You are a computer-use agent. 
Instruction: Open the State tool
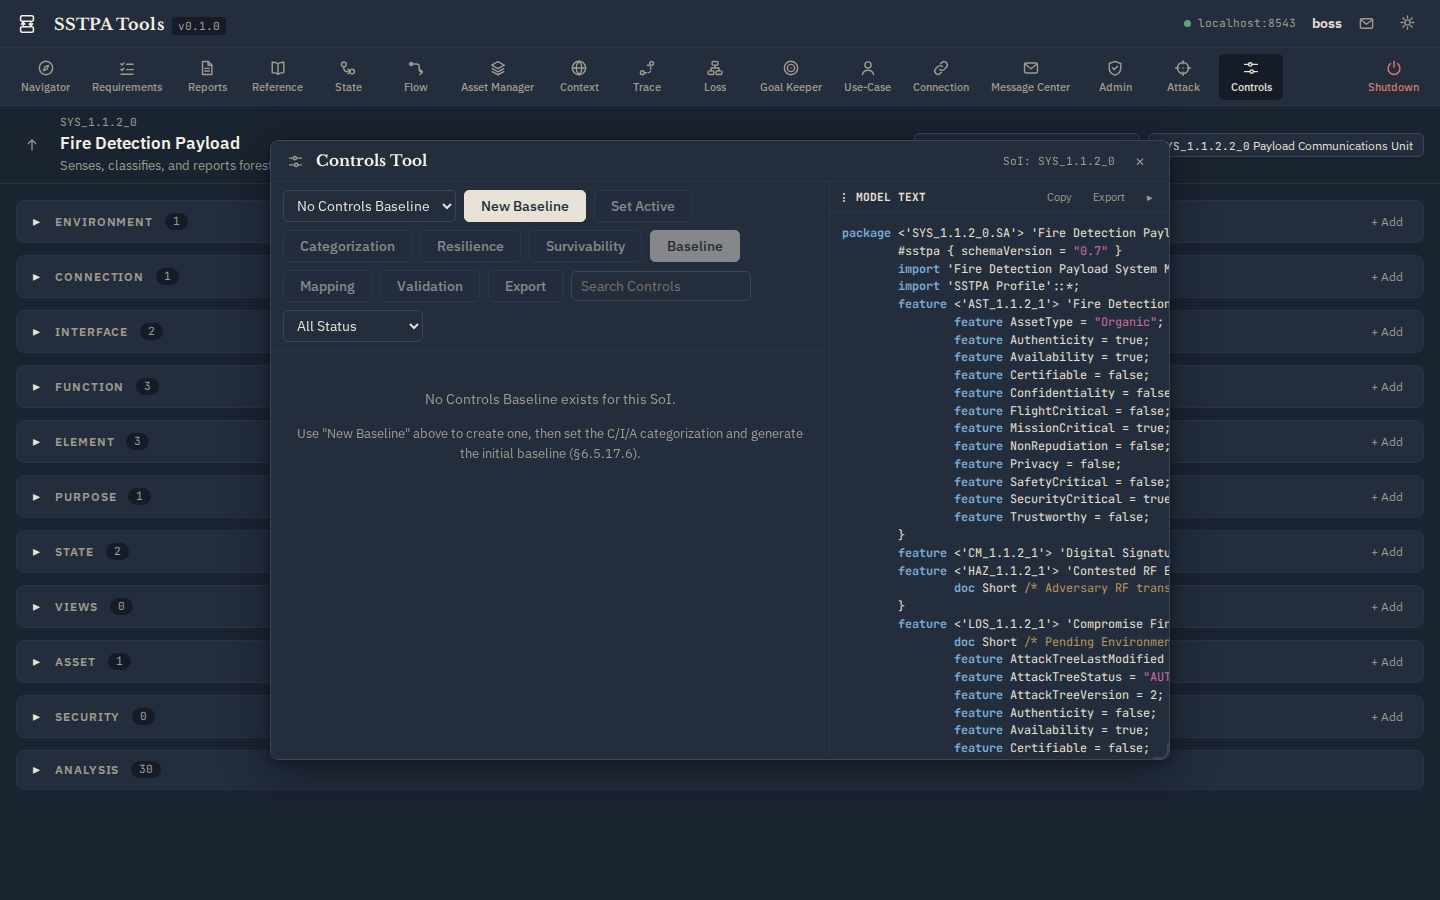tap(348, 76)
